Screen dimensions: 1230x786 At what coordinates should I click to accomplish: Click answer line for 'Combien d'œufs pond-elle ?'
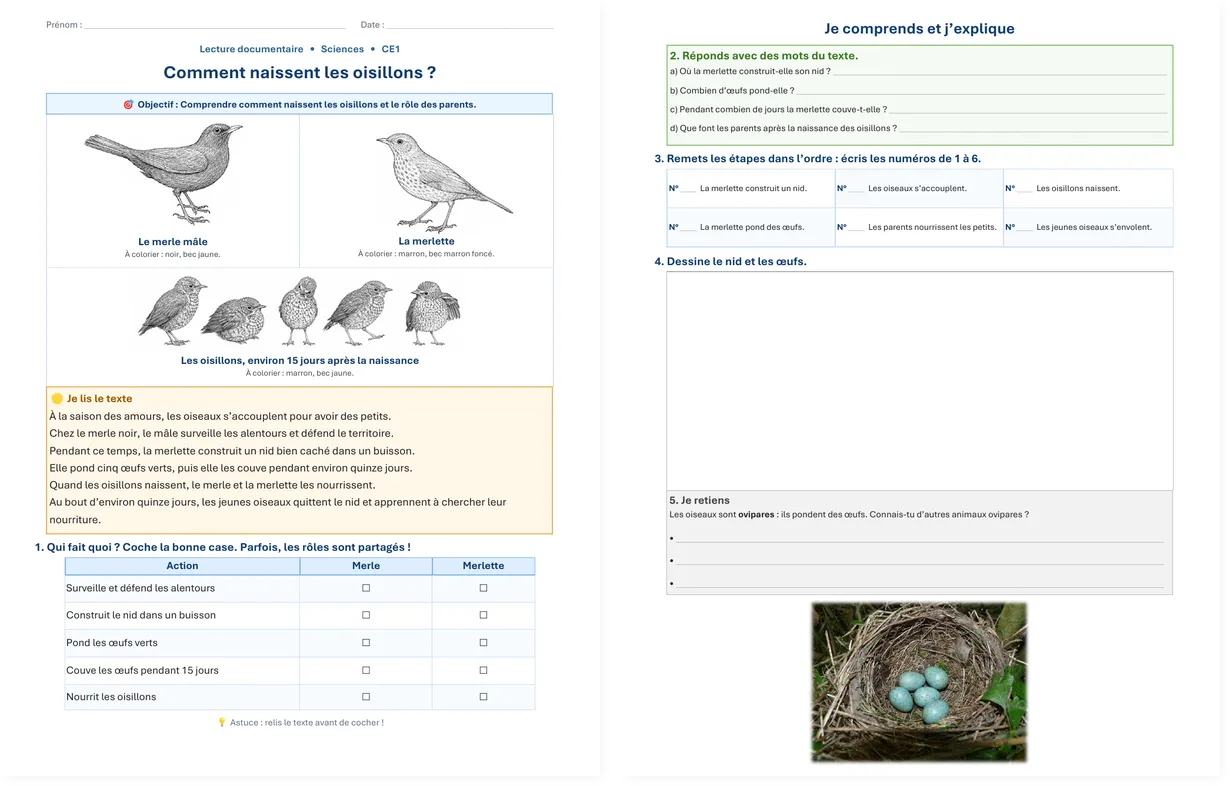click(981, 91)
